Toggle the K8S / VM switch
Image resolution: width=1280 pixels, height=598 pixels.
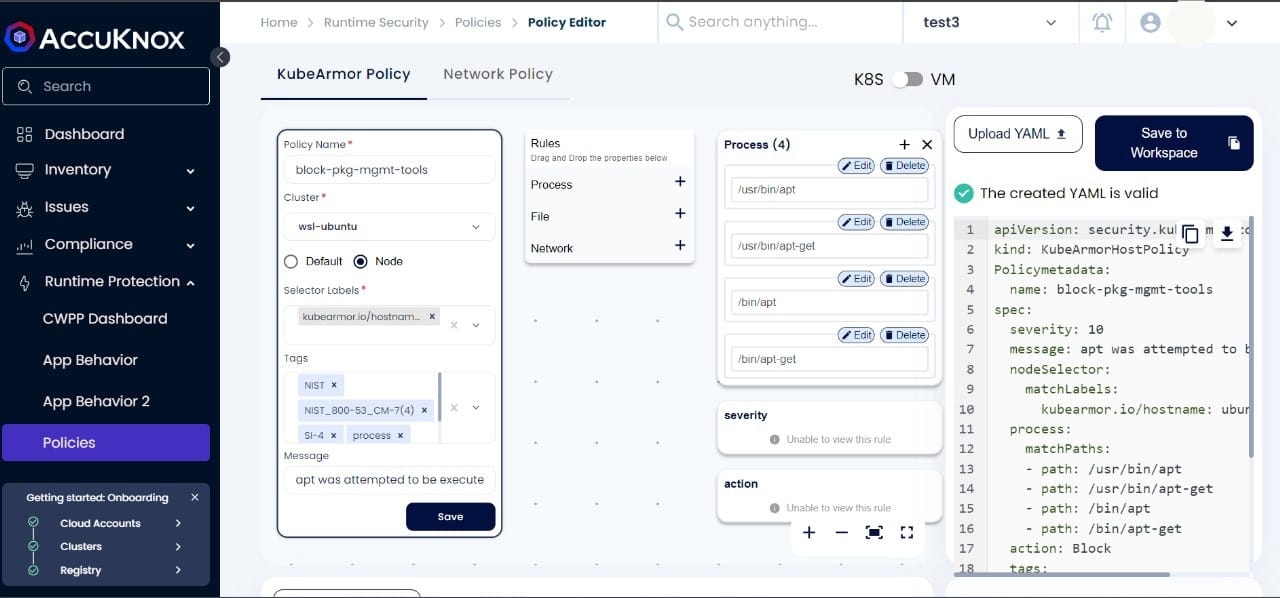click(x=907, y=79)
